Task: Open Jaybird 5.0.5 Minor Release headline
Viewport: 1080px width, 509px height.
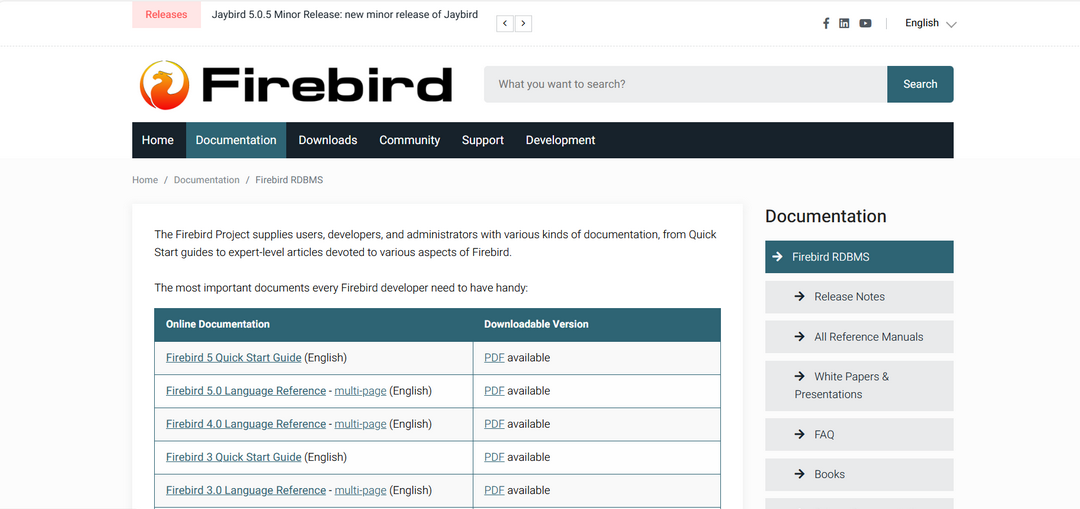Action: point(344,14)
